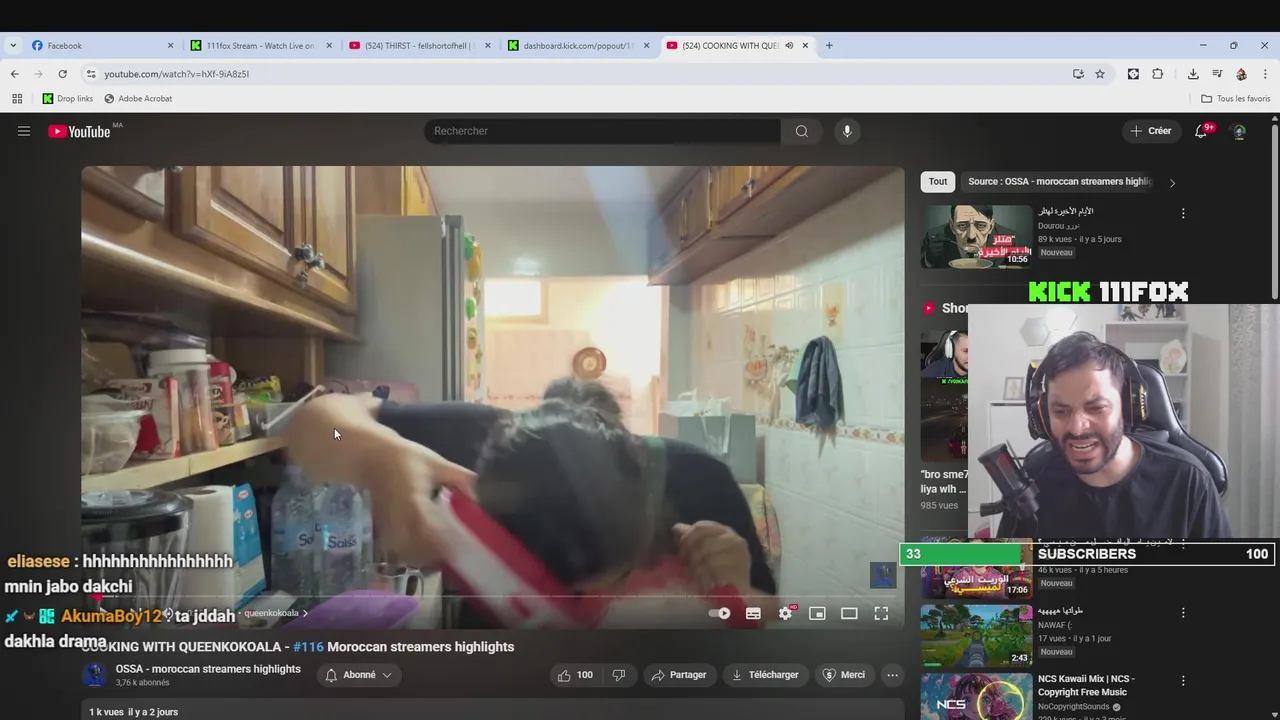
Task: View site information icon in address bar
Action: pos(91,74)
